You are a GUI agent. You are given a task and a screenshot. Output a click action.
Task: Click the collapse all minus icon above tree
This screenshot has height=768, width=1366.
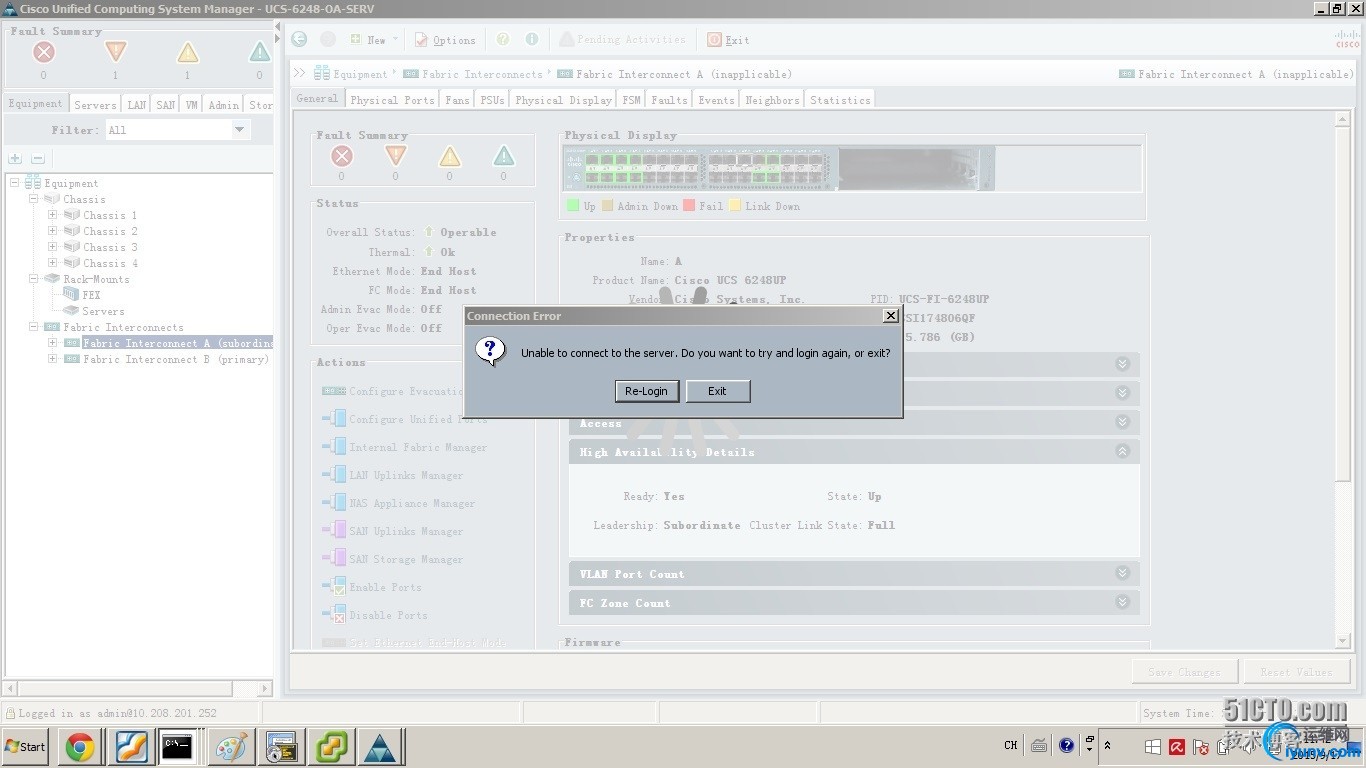pyautogui.click(x=37, y=159)
